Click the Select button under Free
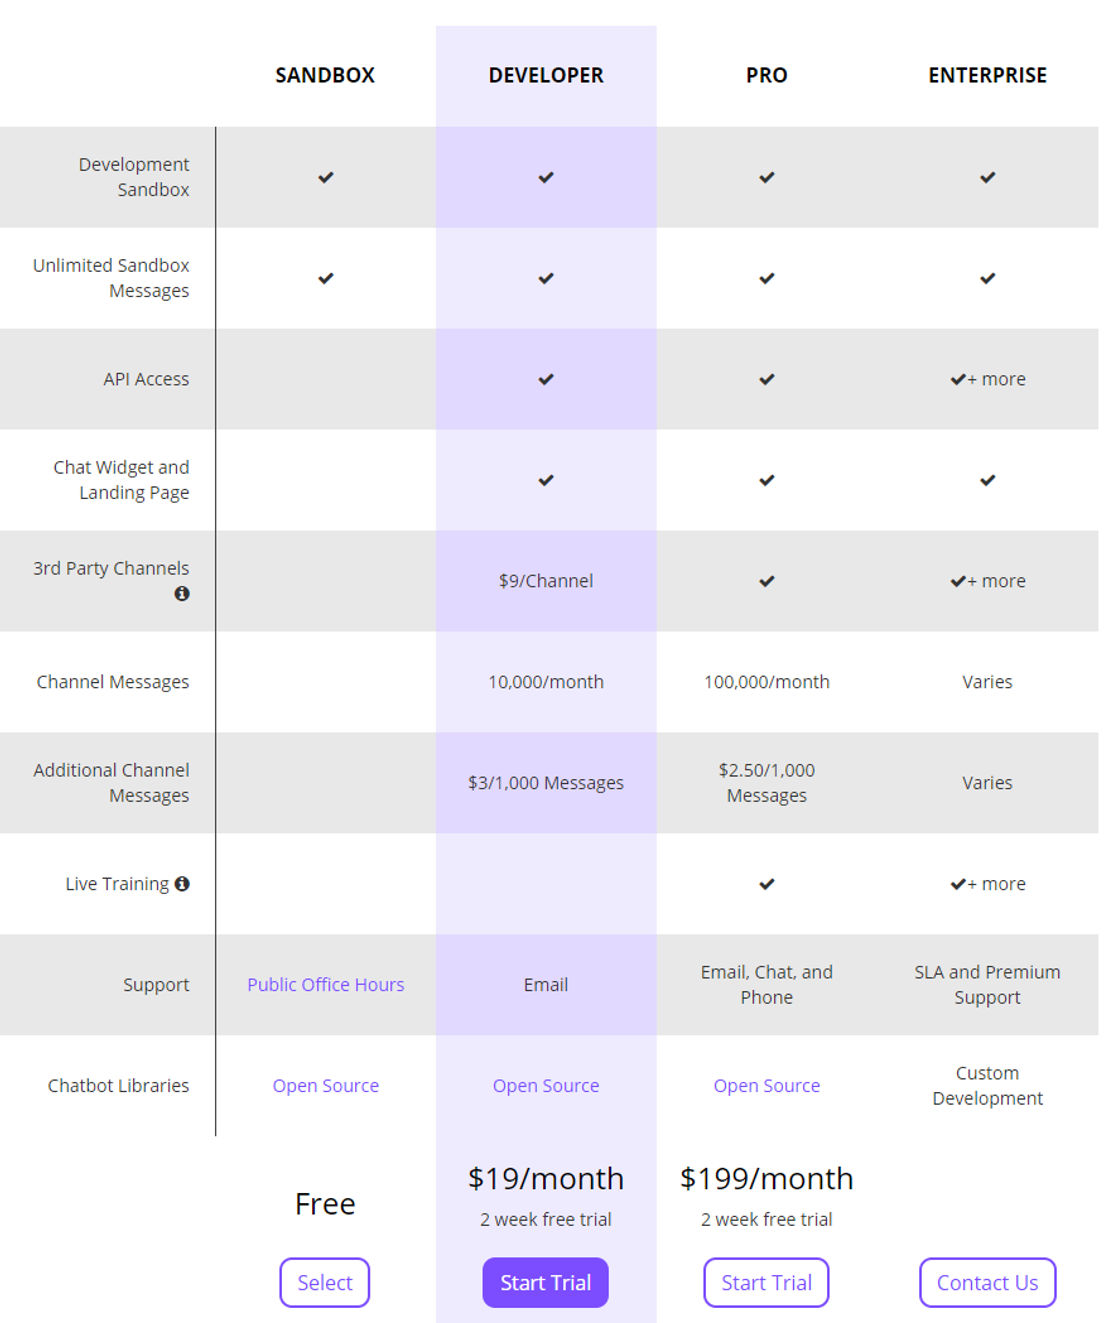This screenshot has width=1108, height=1323. 325,1282
